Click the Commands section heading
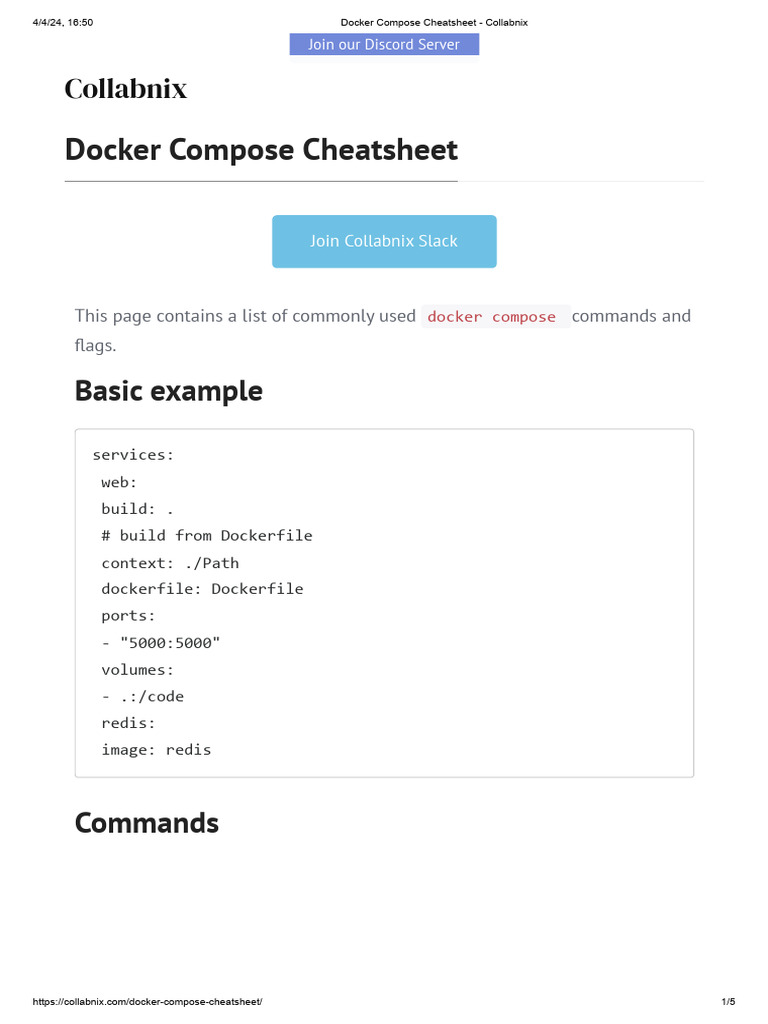 (146, 823)
